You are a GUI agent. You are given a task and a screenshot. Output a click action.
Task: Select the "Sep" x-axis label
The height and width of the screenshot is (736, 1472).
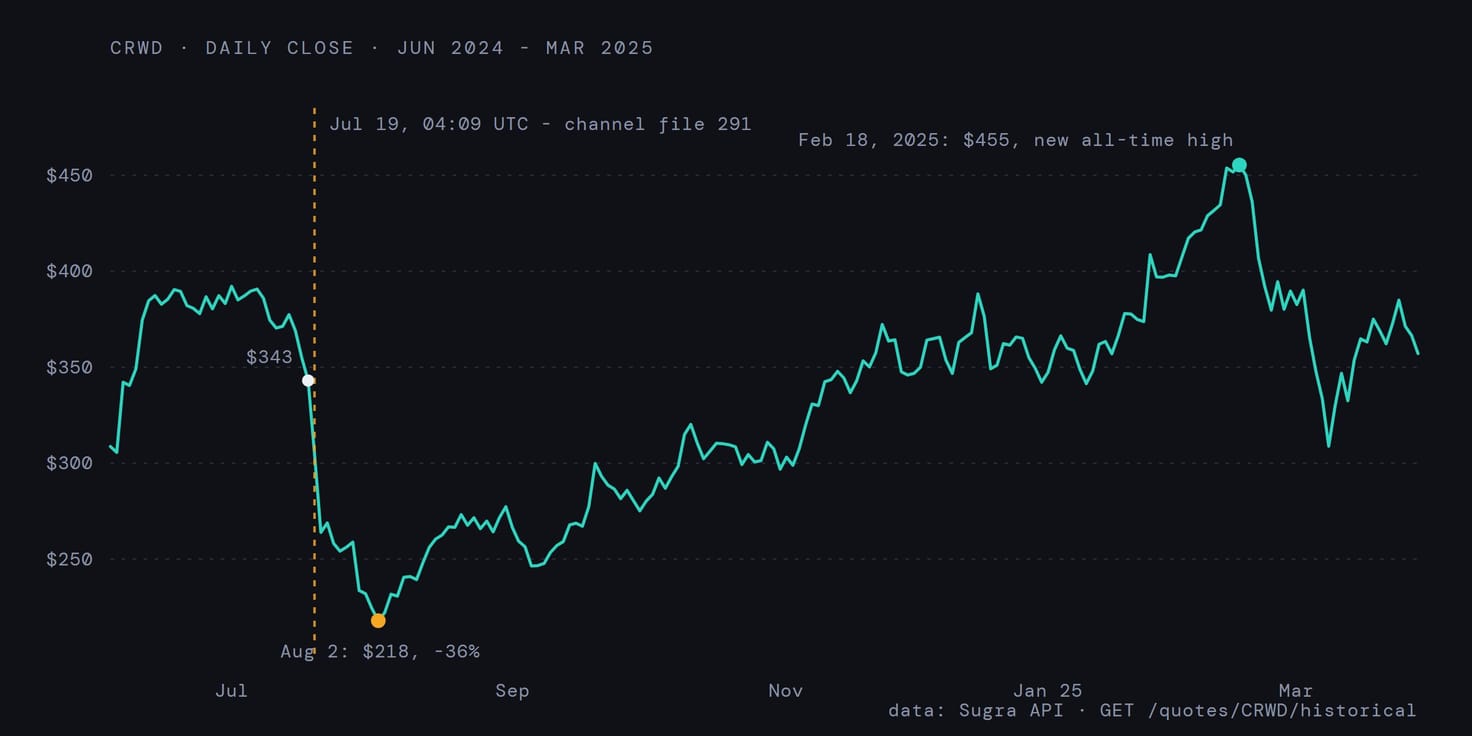point(512,691)
